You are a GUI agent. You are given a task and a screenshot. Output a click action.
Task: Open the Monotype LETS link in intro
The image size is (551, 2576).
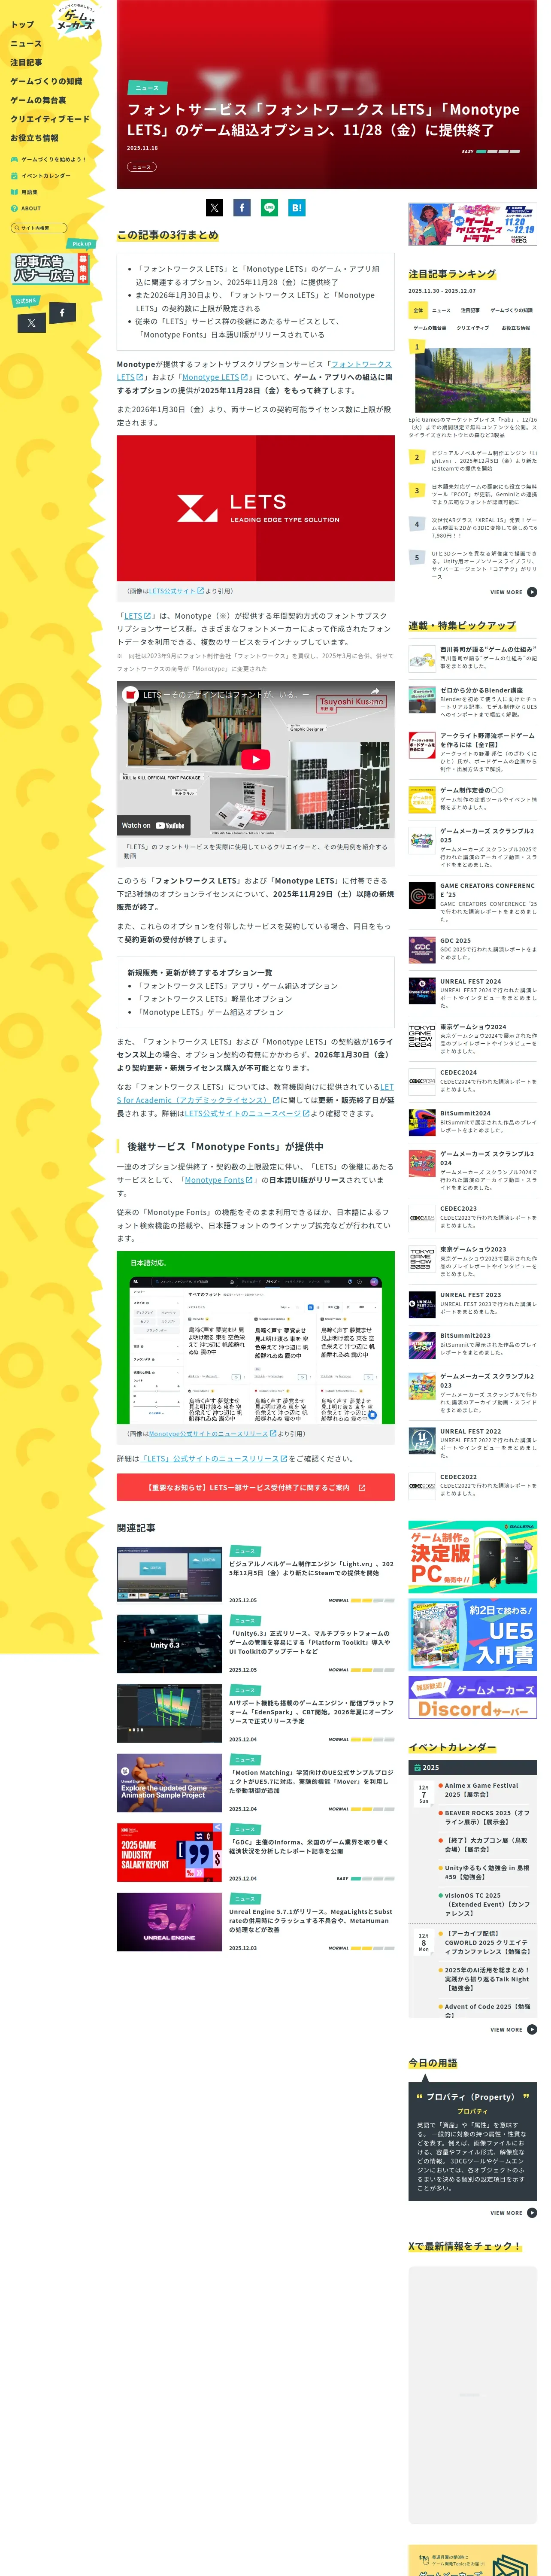tap(215, 377)
